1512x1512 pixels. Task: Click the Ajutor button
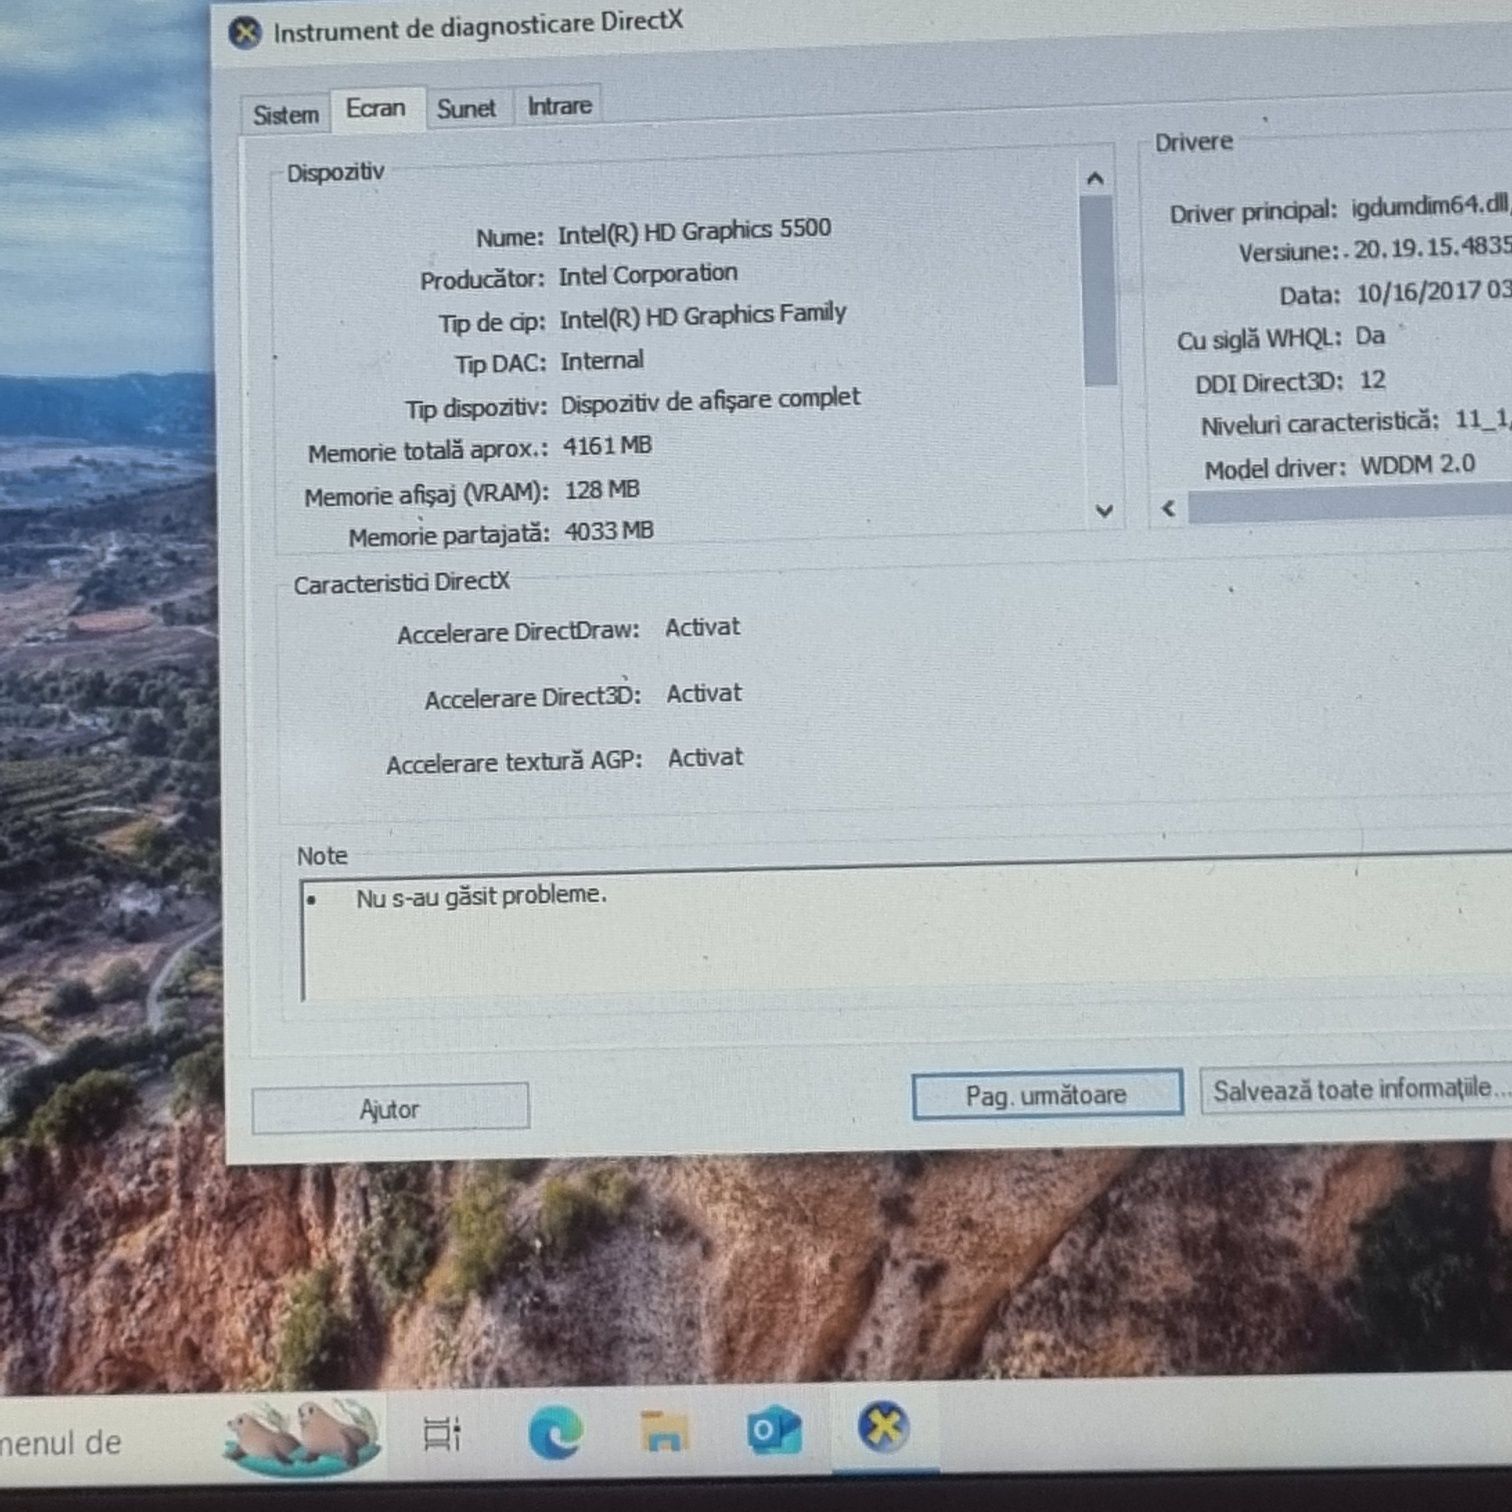(390, 1109)
